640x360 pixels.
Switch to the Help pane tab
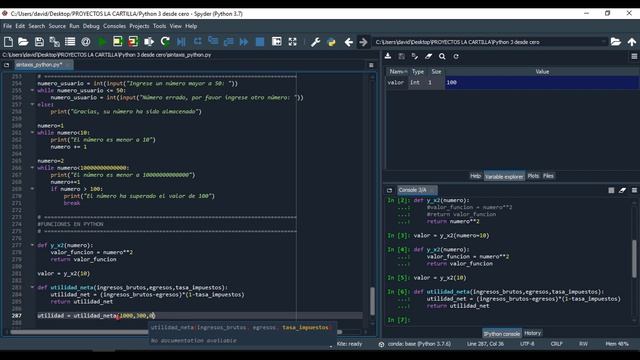click(x=475, y=176)
